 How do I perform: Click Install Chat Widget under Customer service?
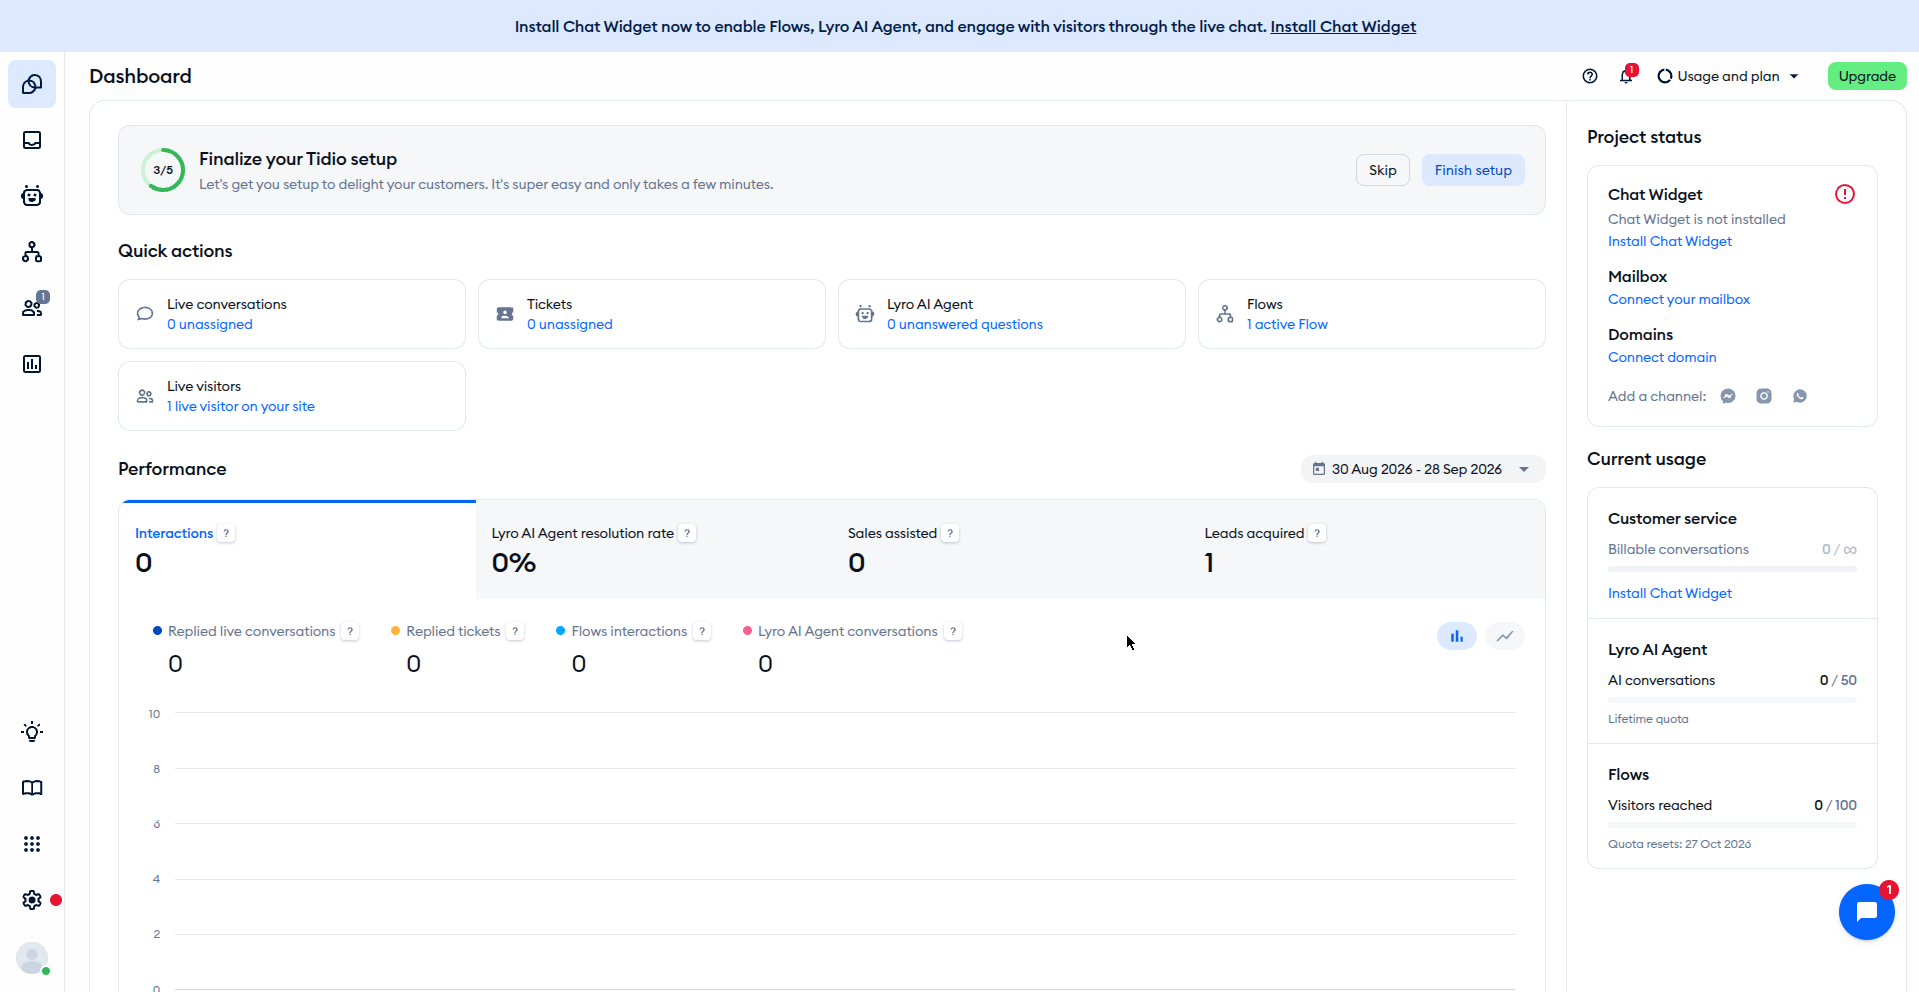pyautogui.click(x=1670, y=593)
